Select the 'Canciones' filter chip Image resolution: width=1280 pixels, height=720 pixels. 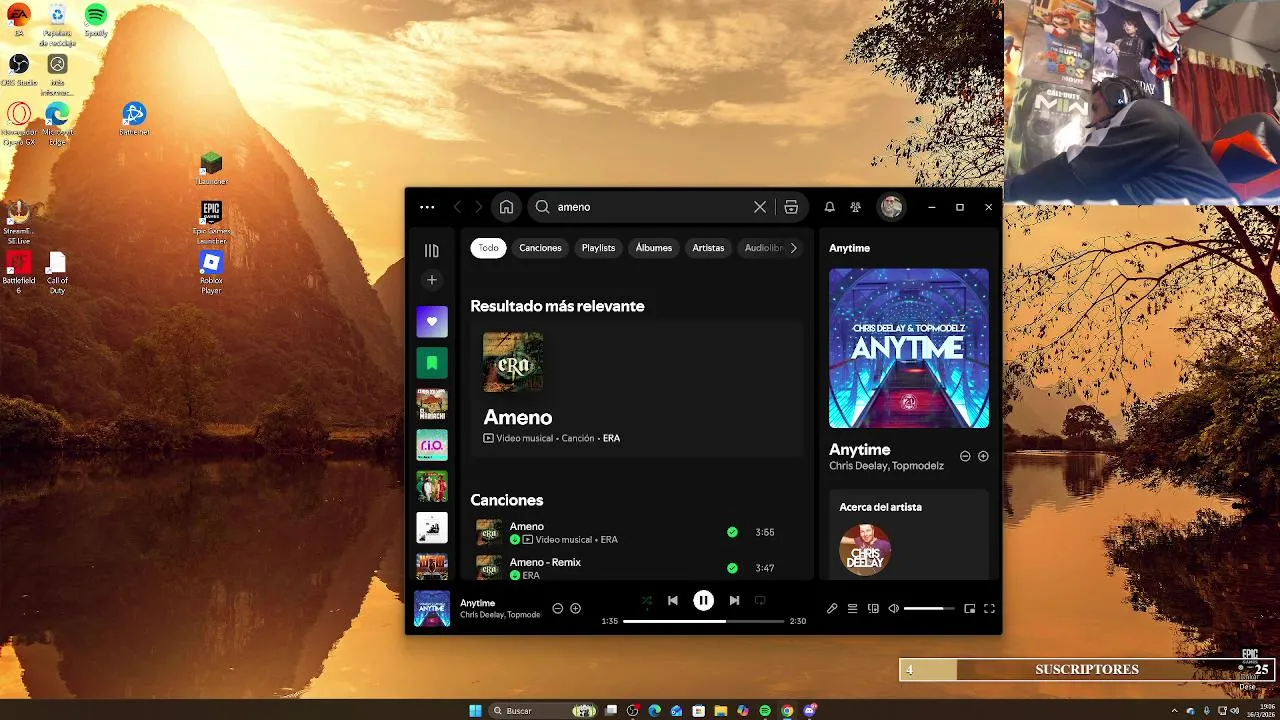(540, 248)
